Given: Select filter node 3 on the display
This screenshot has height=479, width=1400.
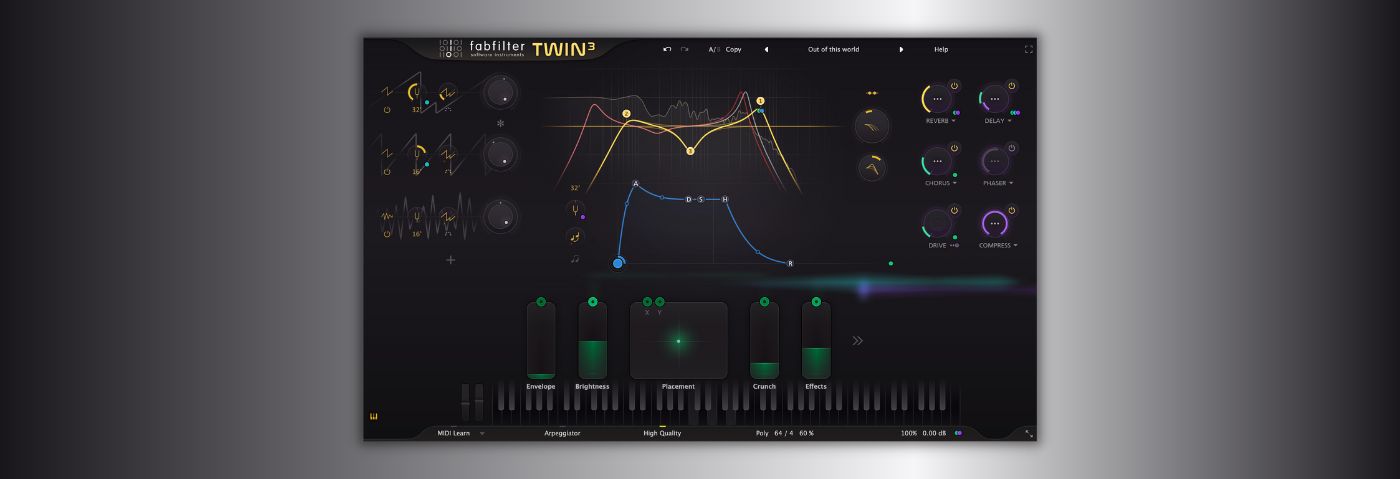Looking at the screenshot, I should tap(690, 151).
